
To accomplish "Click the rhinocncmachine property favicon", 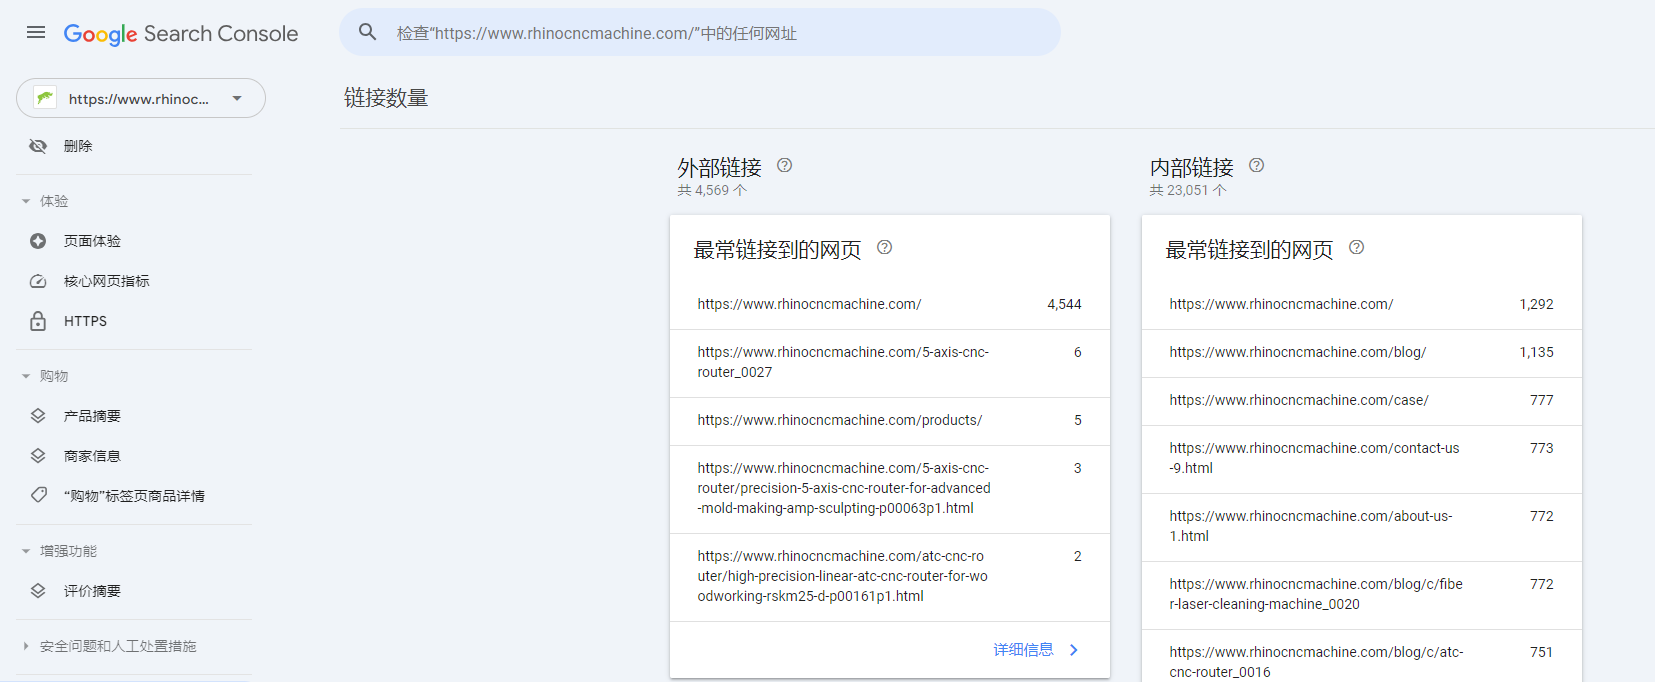I will 45,98.
